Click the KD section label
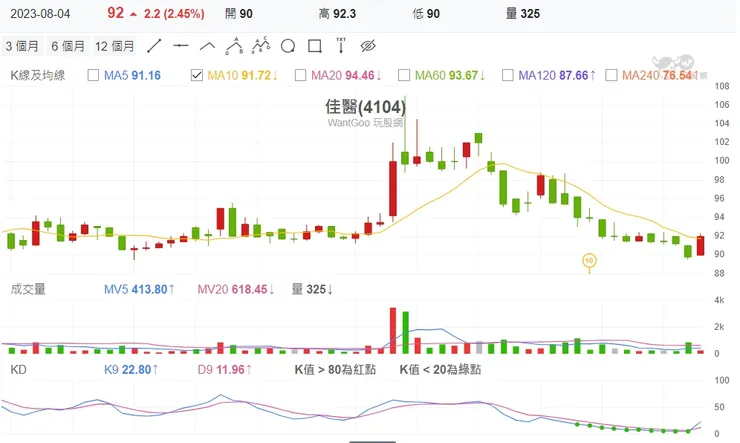Screen dimensions: 740x443 pyautogui.click(x=18, y=370)
